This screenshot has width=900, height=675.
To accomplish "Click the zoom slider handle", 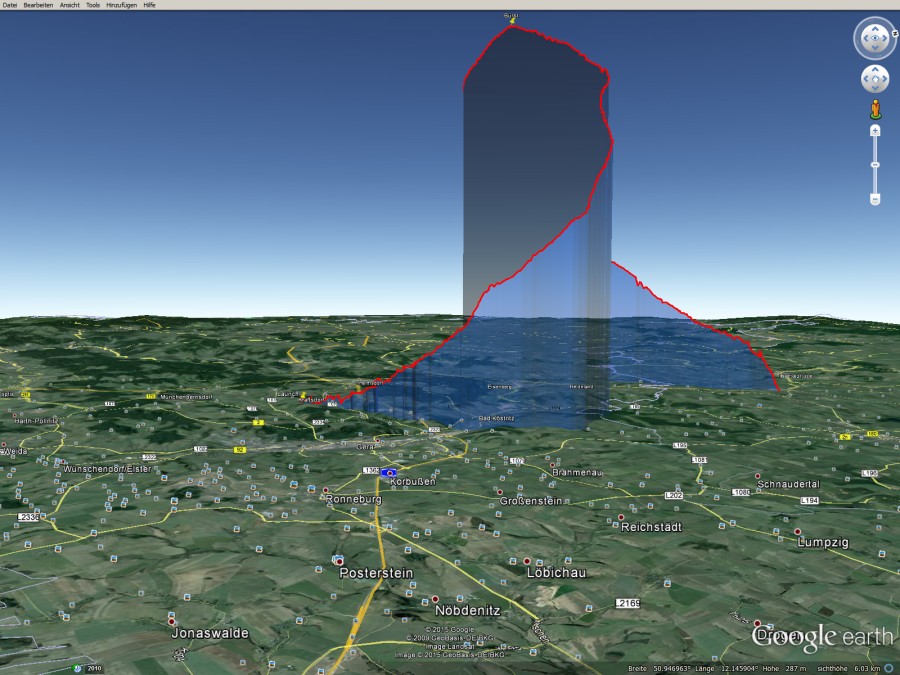I will tap(875, 166).
